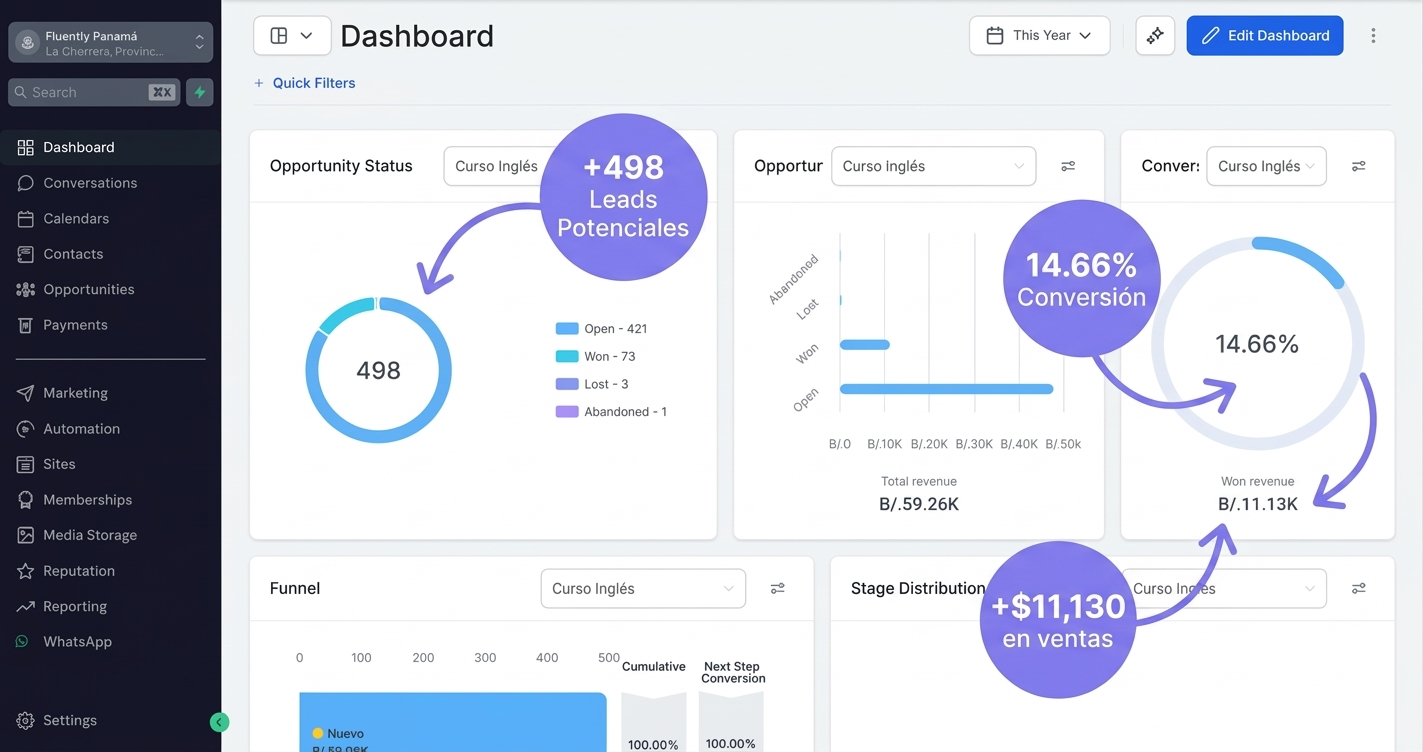Screen dimensions: 1423x752
Task: Open the Automation section in sidebar
Action: pos(81,428)
